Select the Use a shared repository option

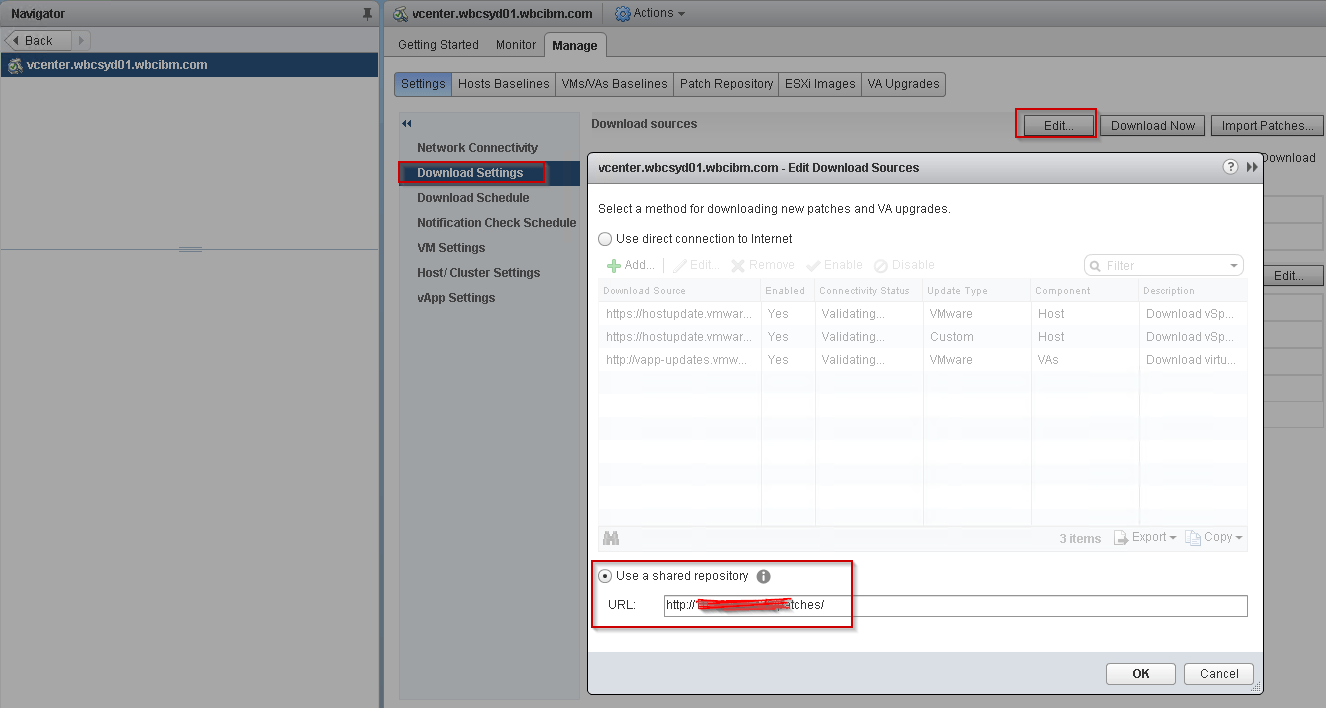click(605, 576)
